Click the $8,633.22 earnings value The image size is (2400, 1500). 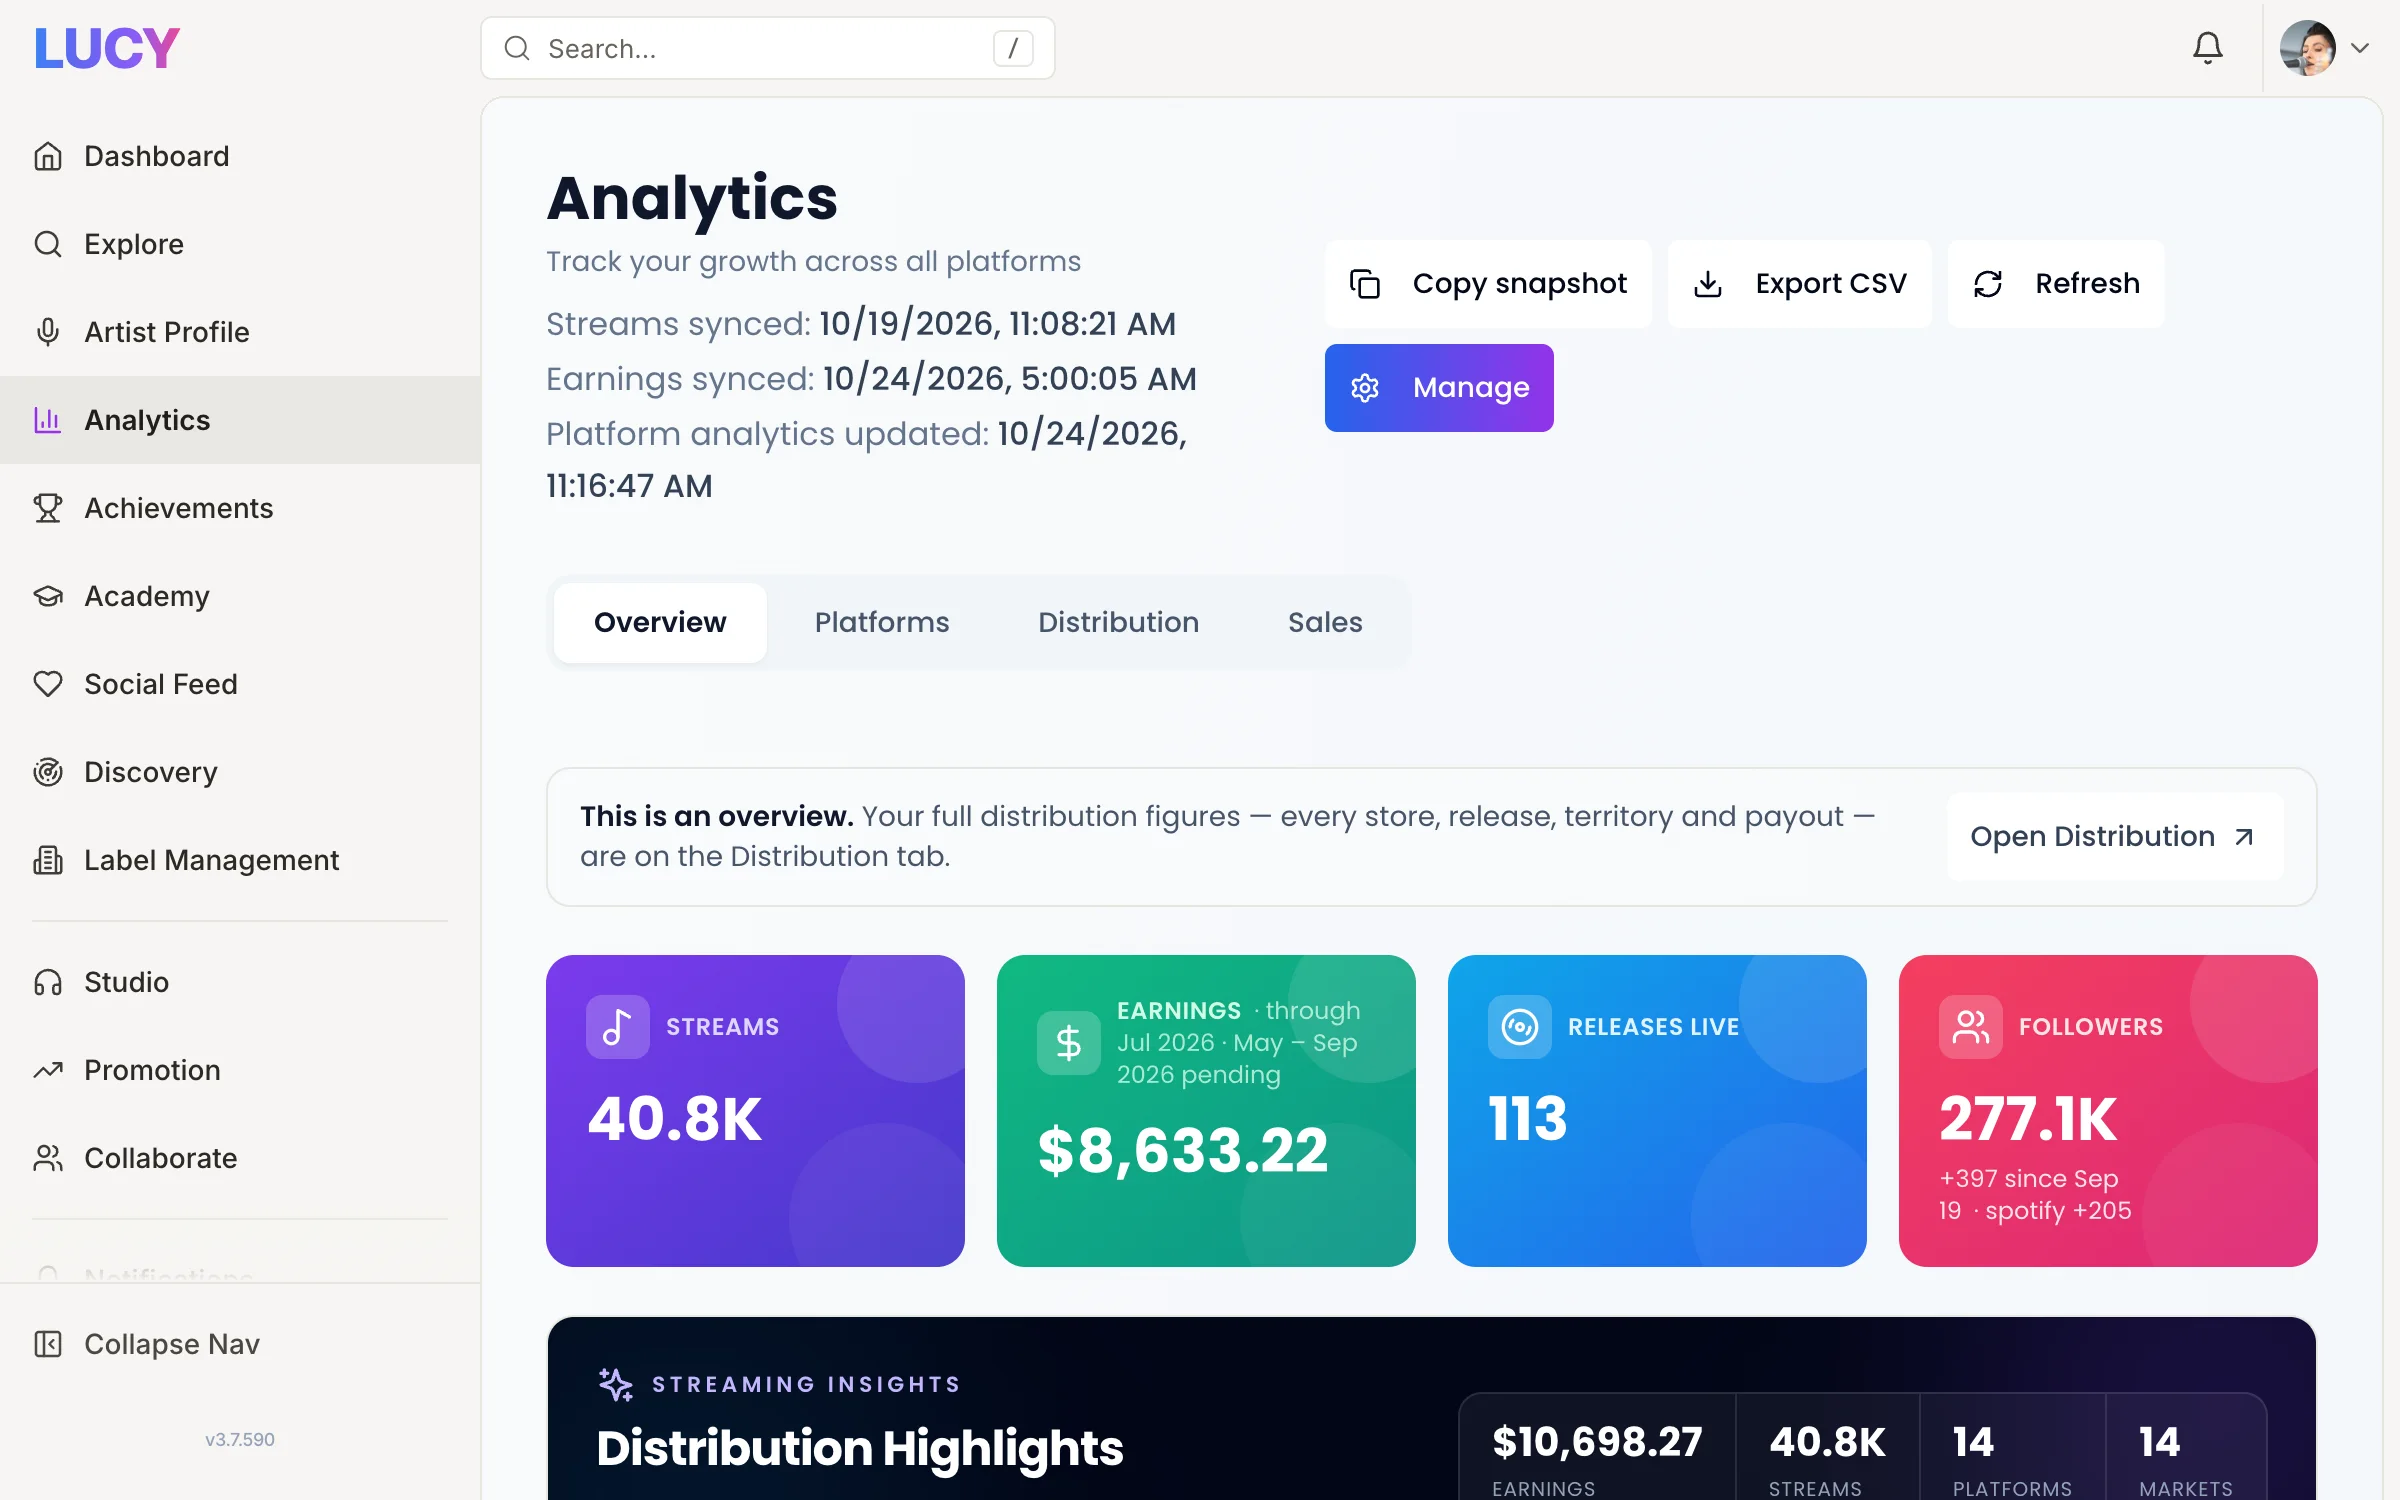pyautogui.click(x=1183, y=1150)
